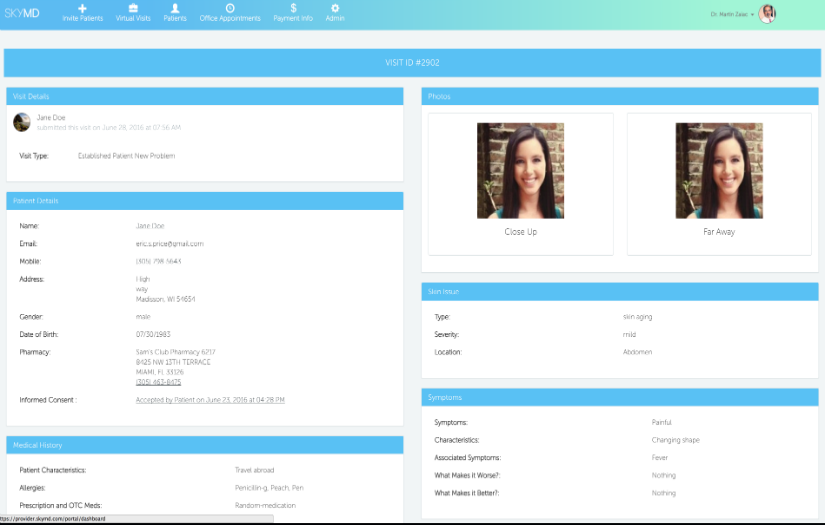This screenshot has height=525, width=825.
Task: Click the Patient Details panel header
Action: coord(205,201)
